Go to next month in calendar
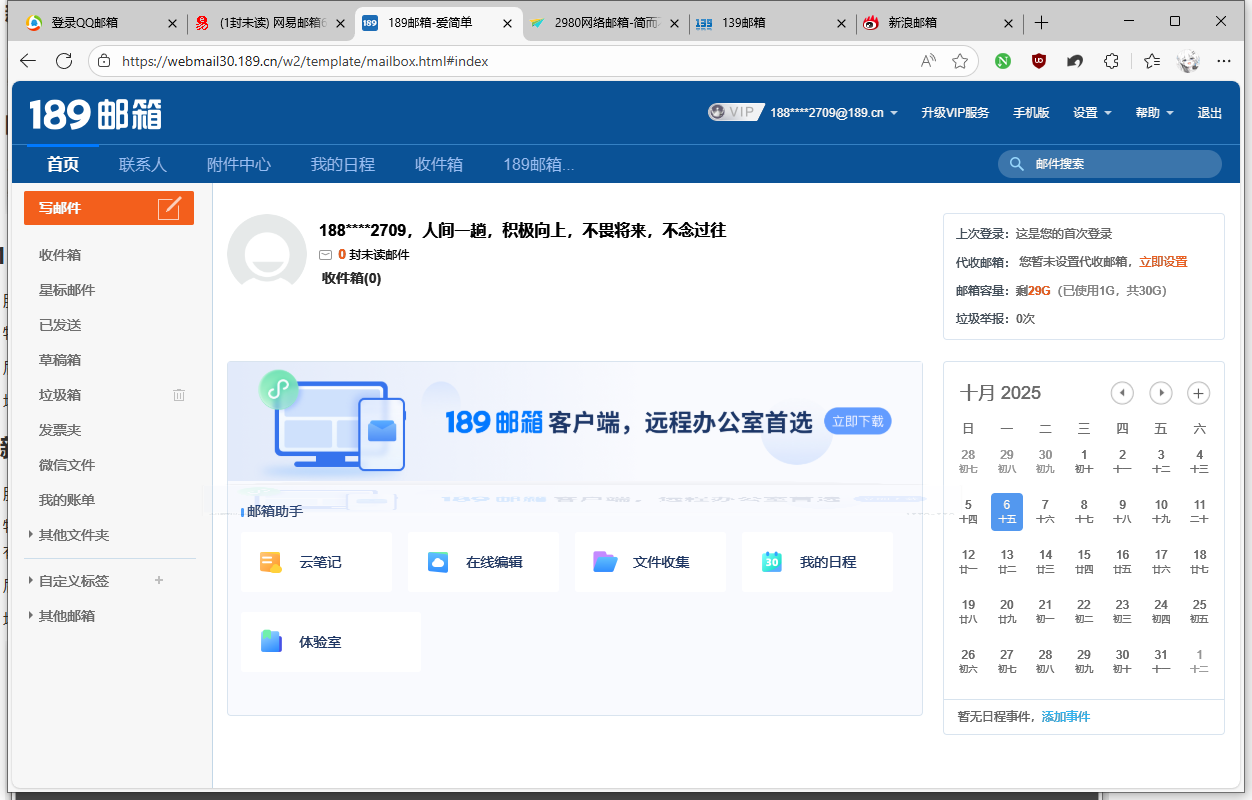The width and height of the screenshot is (1252, 800). [x=1160, y=393]
